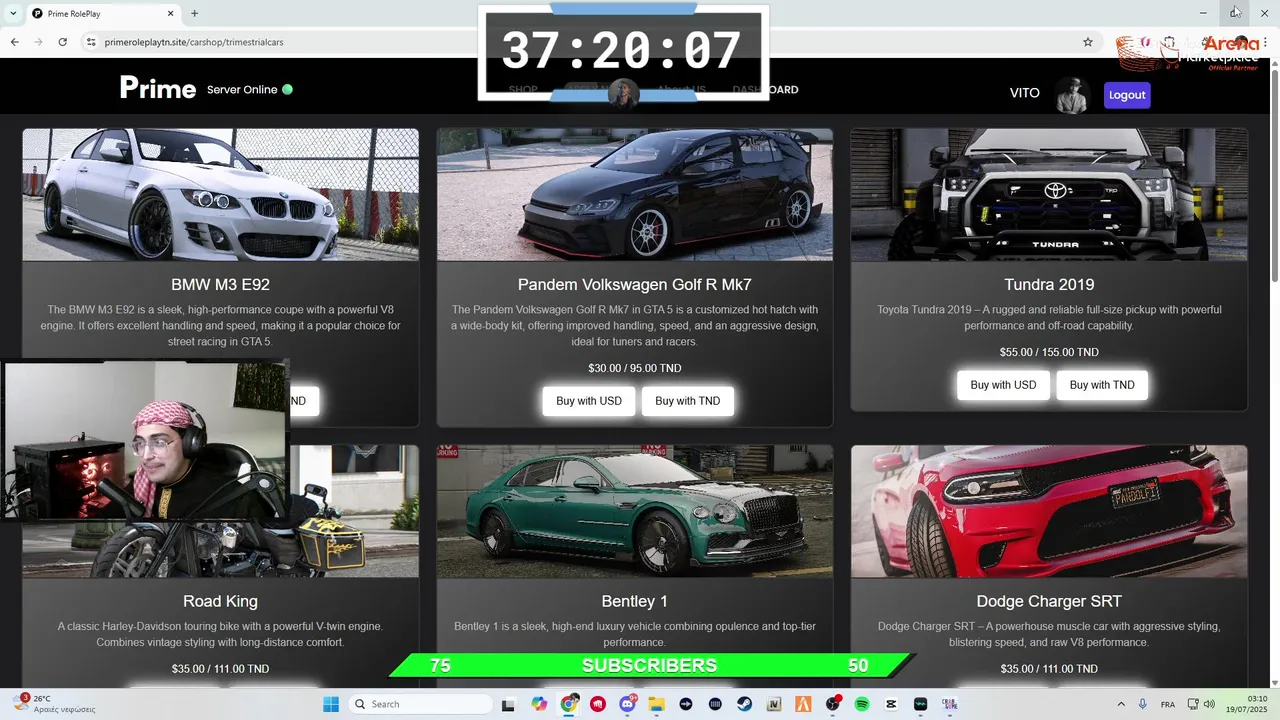
Task: Open Discord from the taskbar
Action: point(628,704)
